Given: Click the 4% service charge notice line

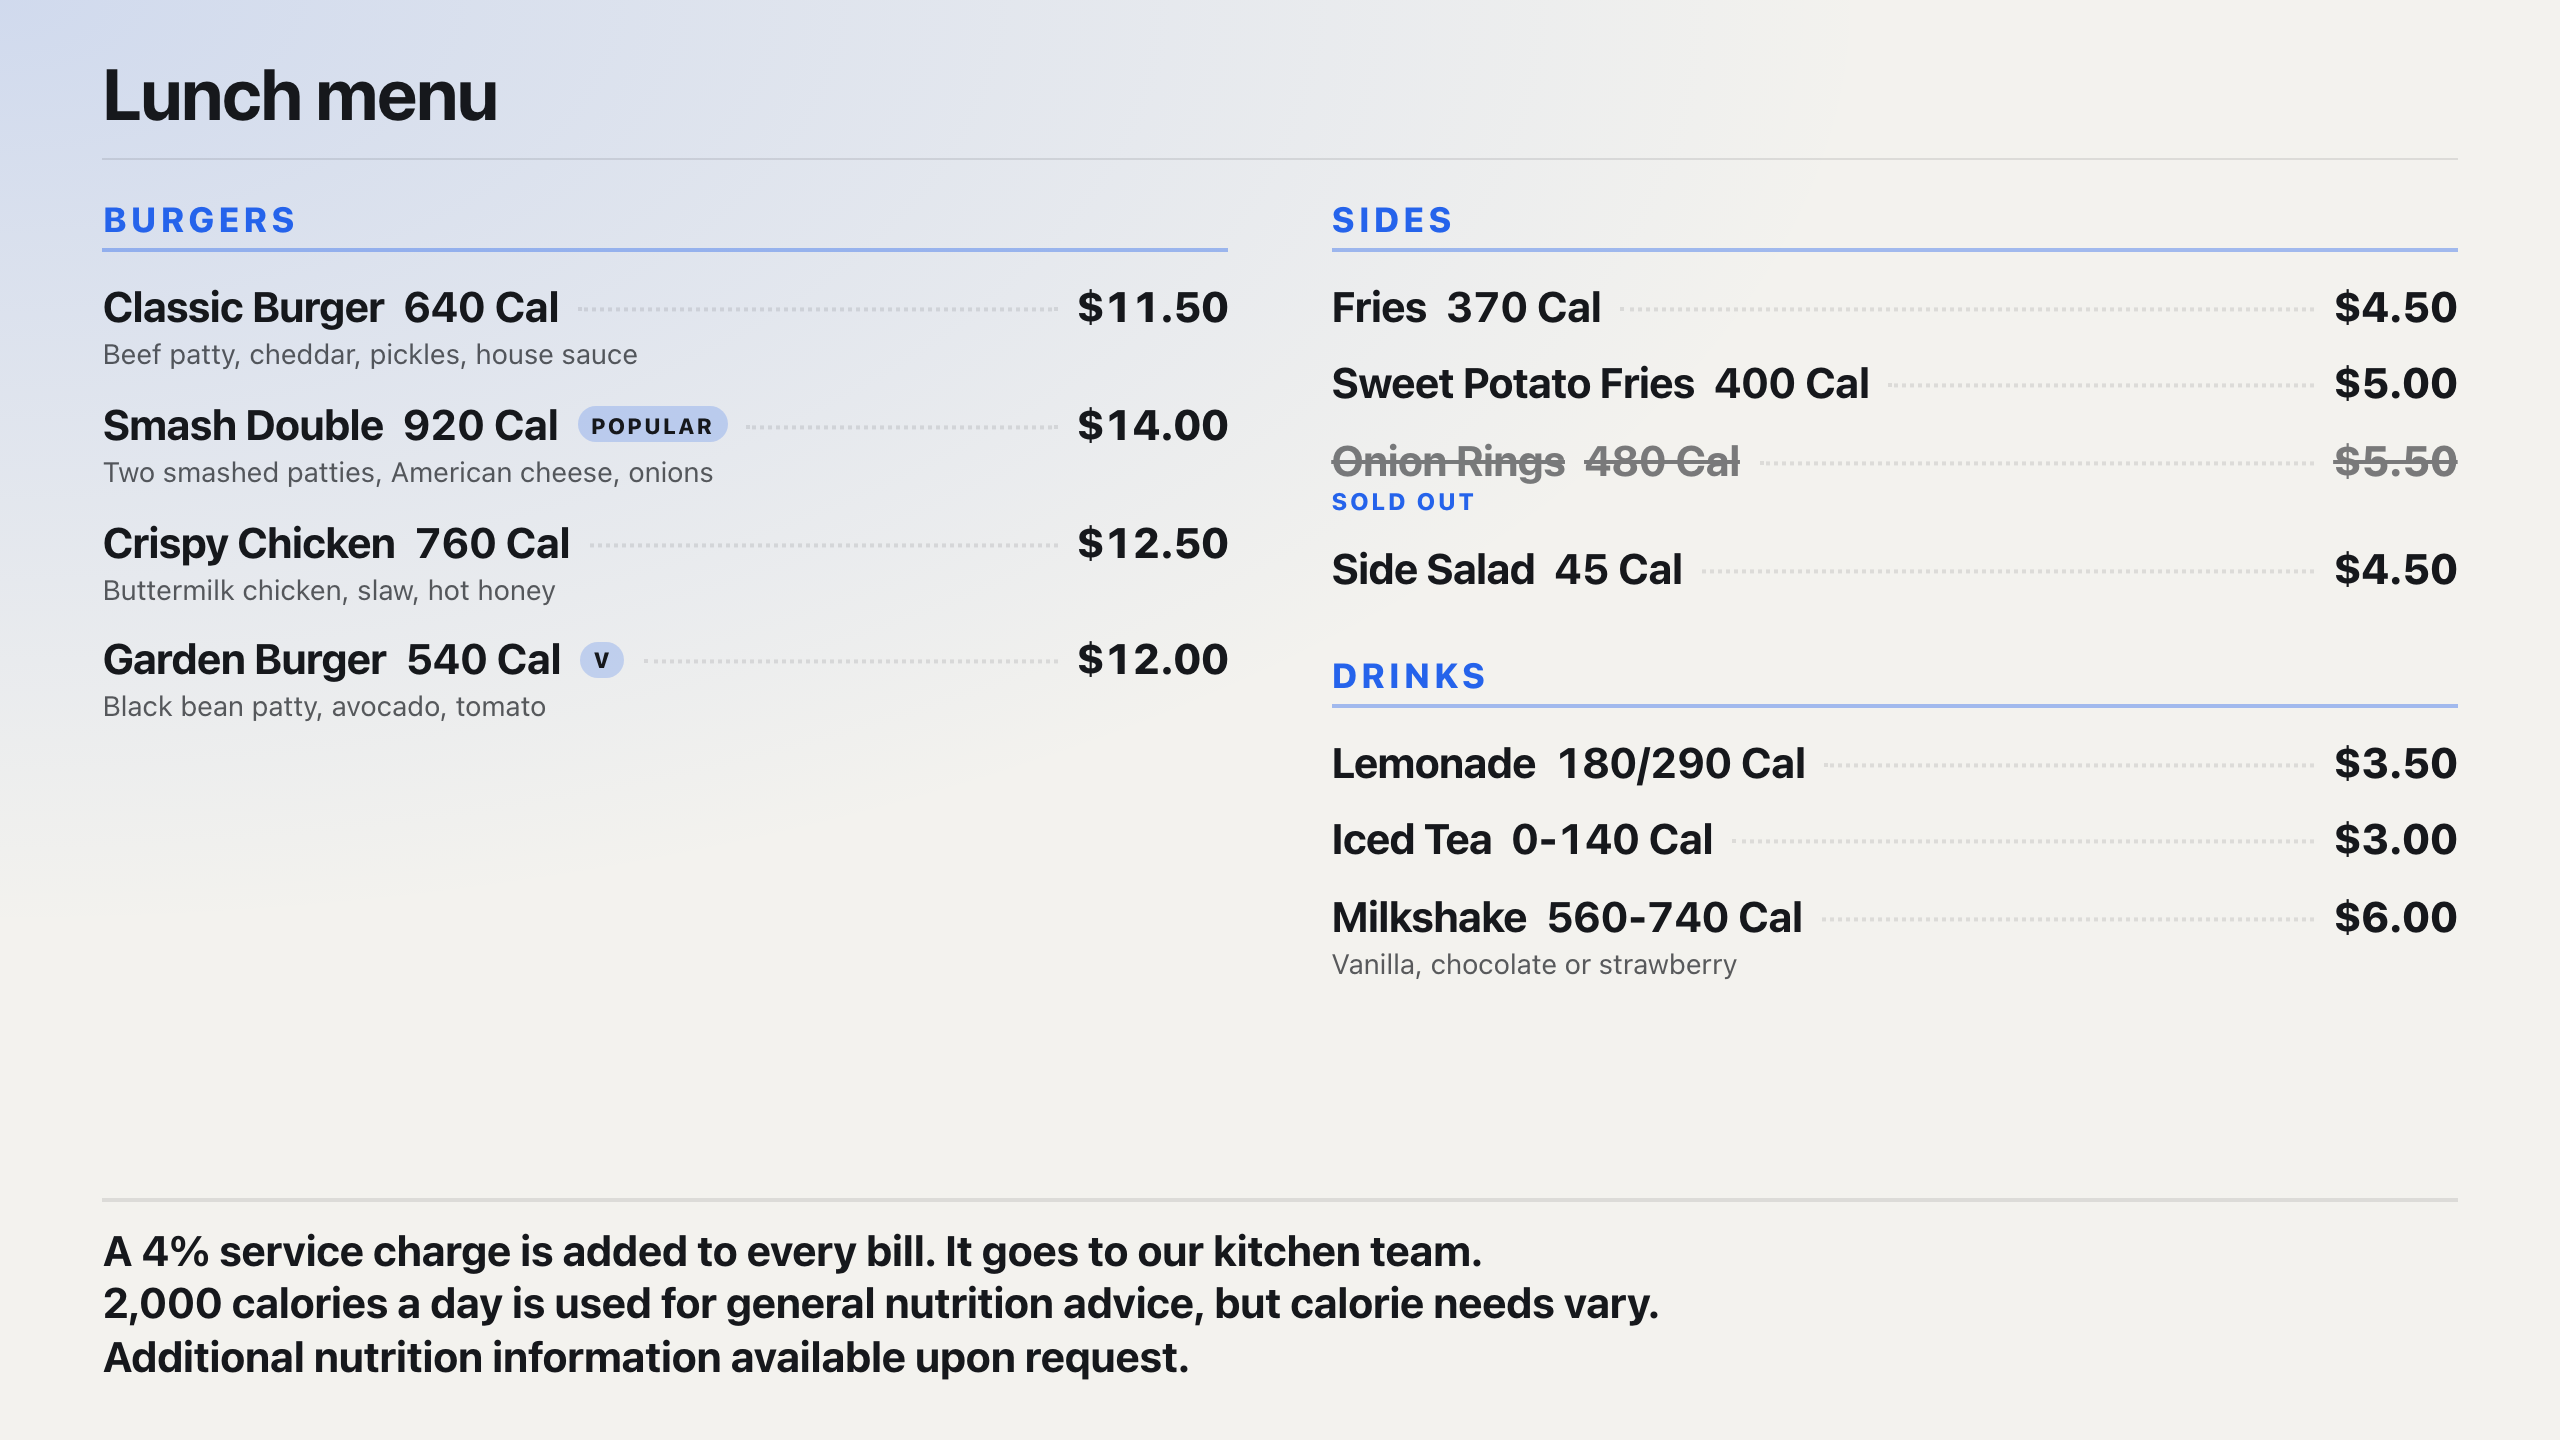Looking at the screenshot, I should click(792, 1252).
